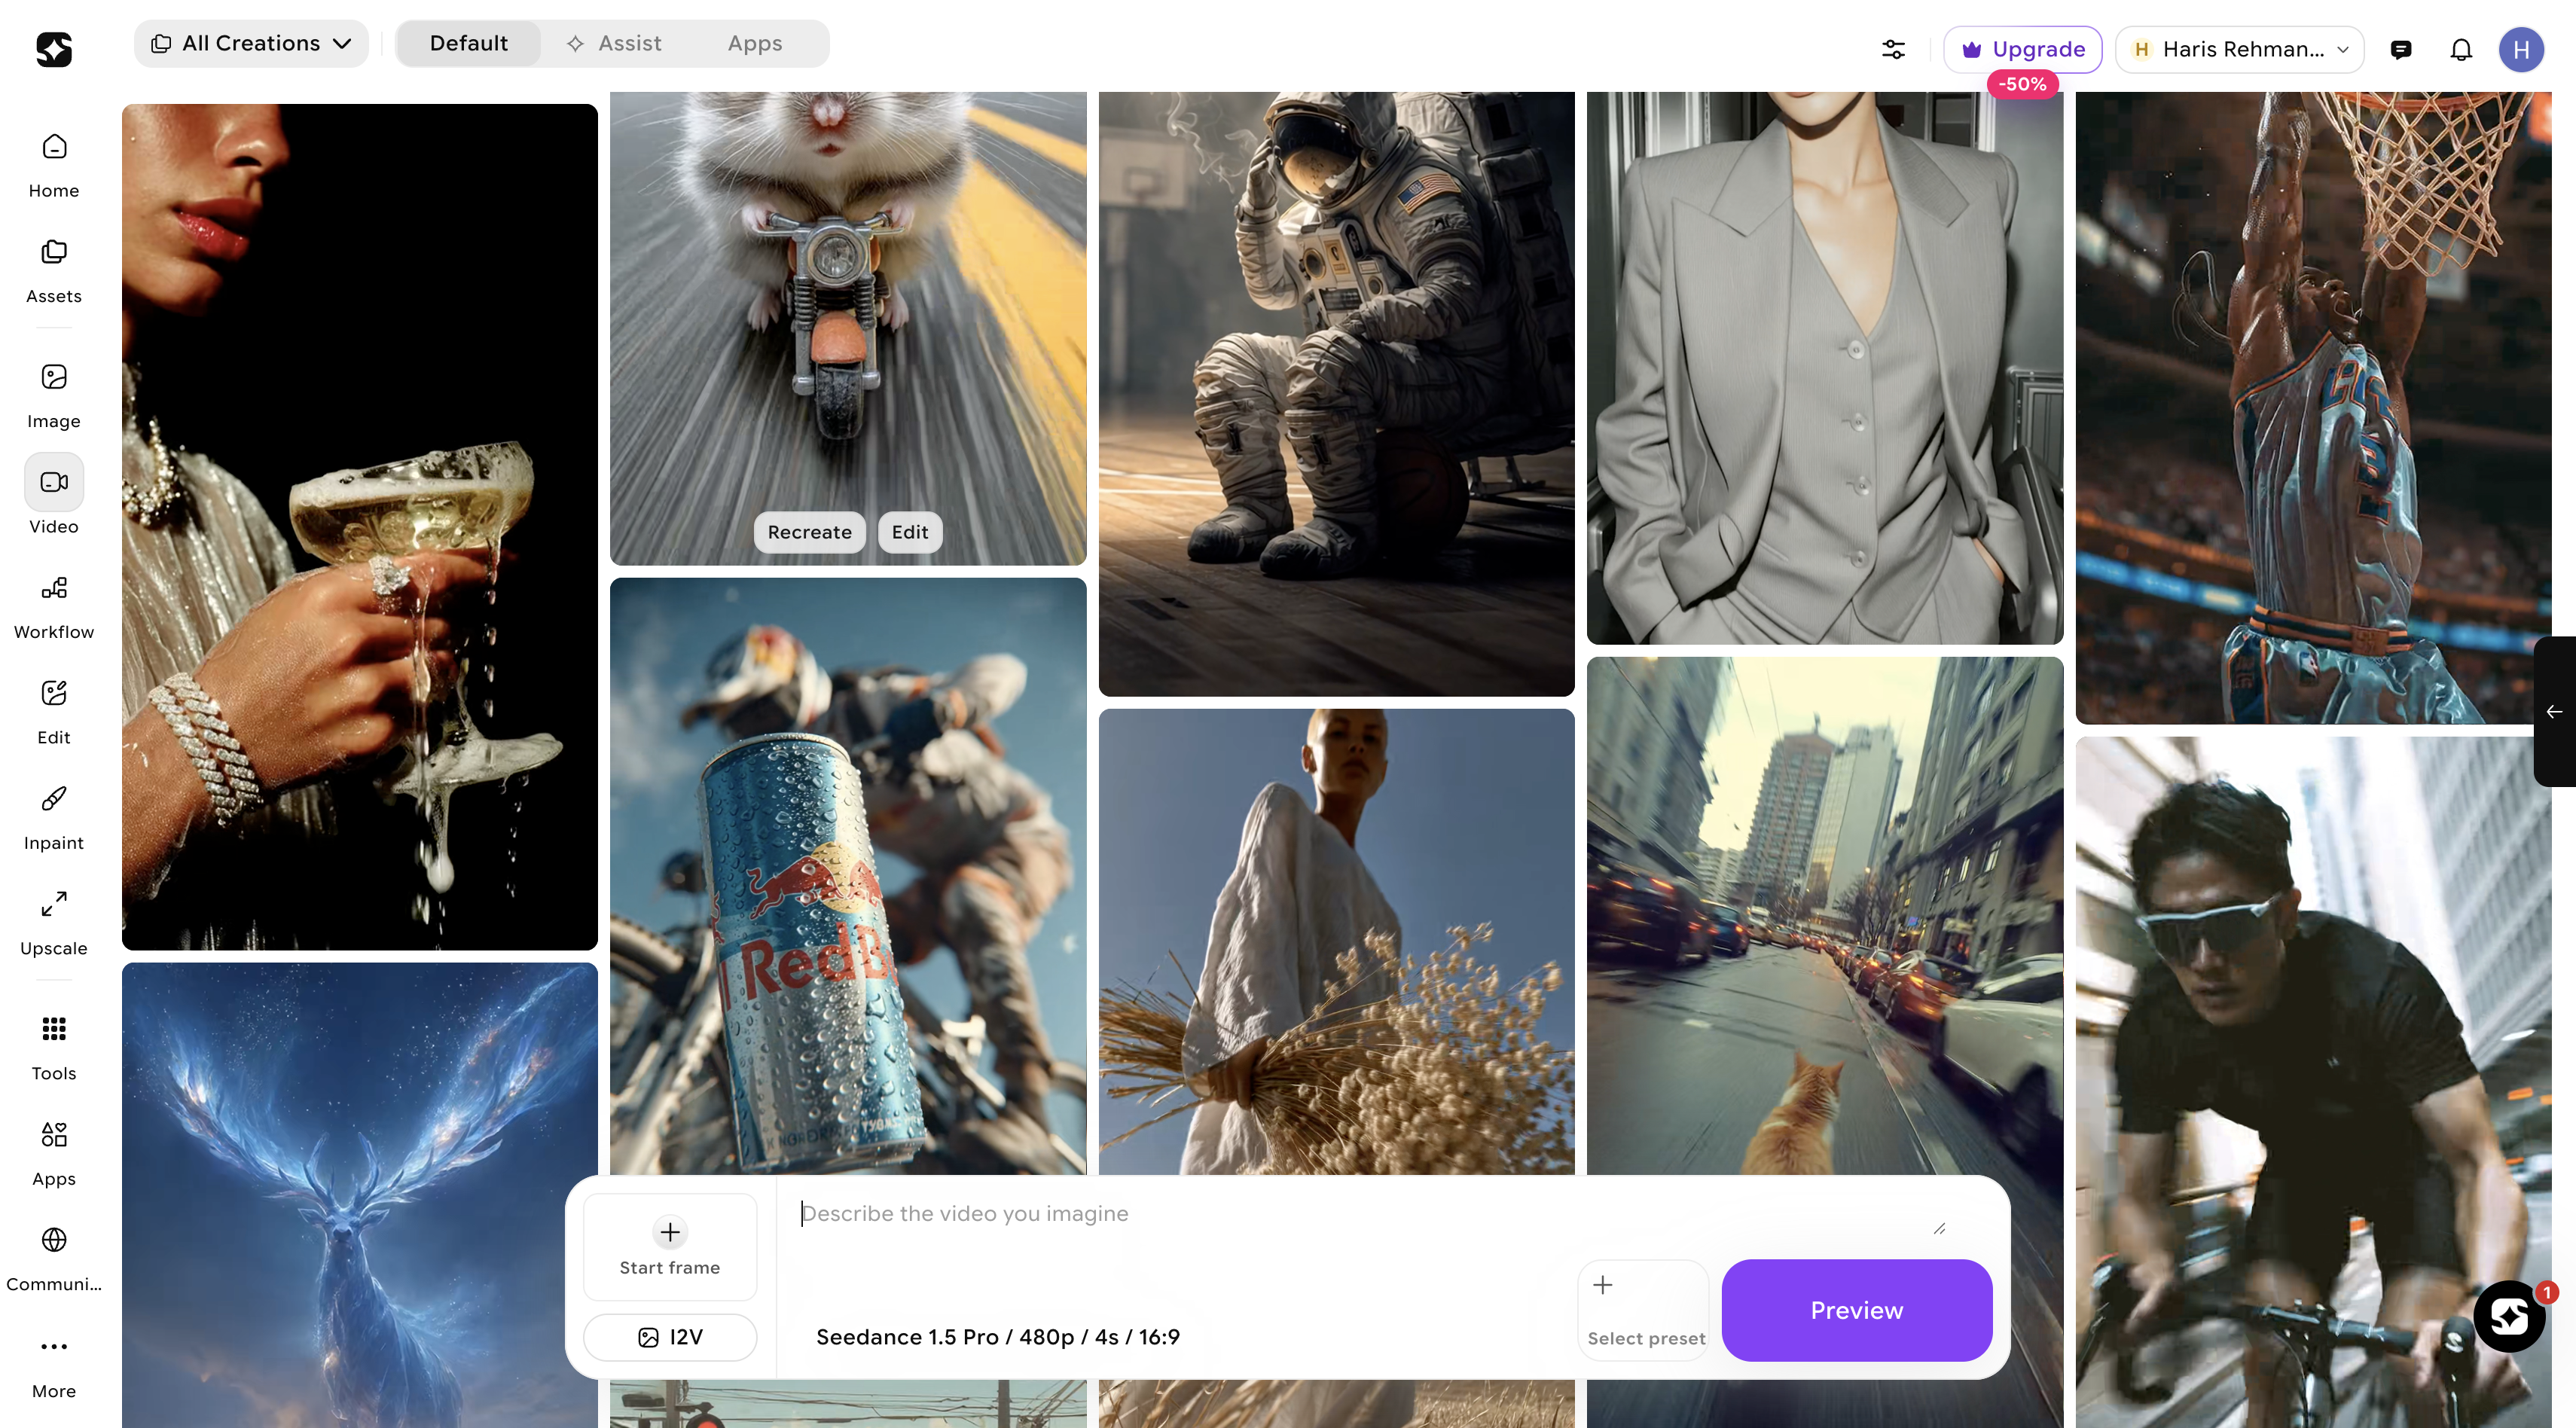Viewport: 2576px width, 1428px height.
Task: Toggle the I2V mode button
Action: pyautogui.click(x=670, y=1337)
